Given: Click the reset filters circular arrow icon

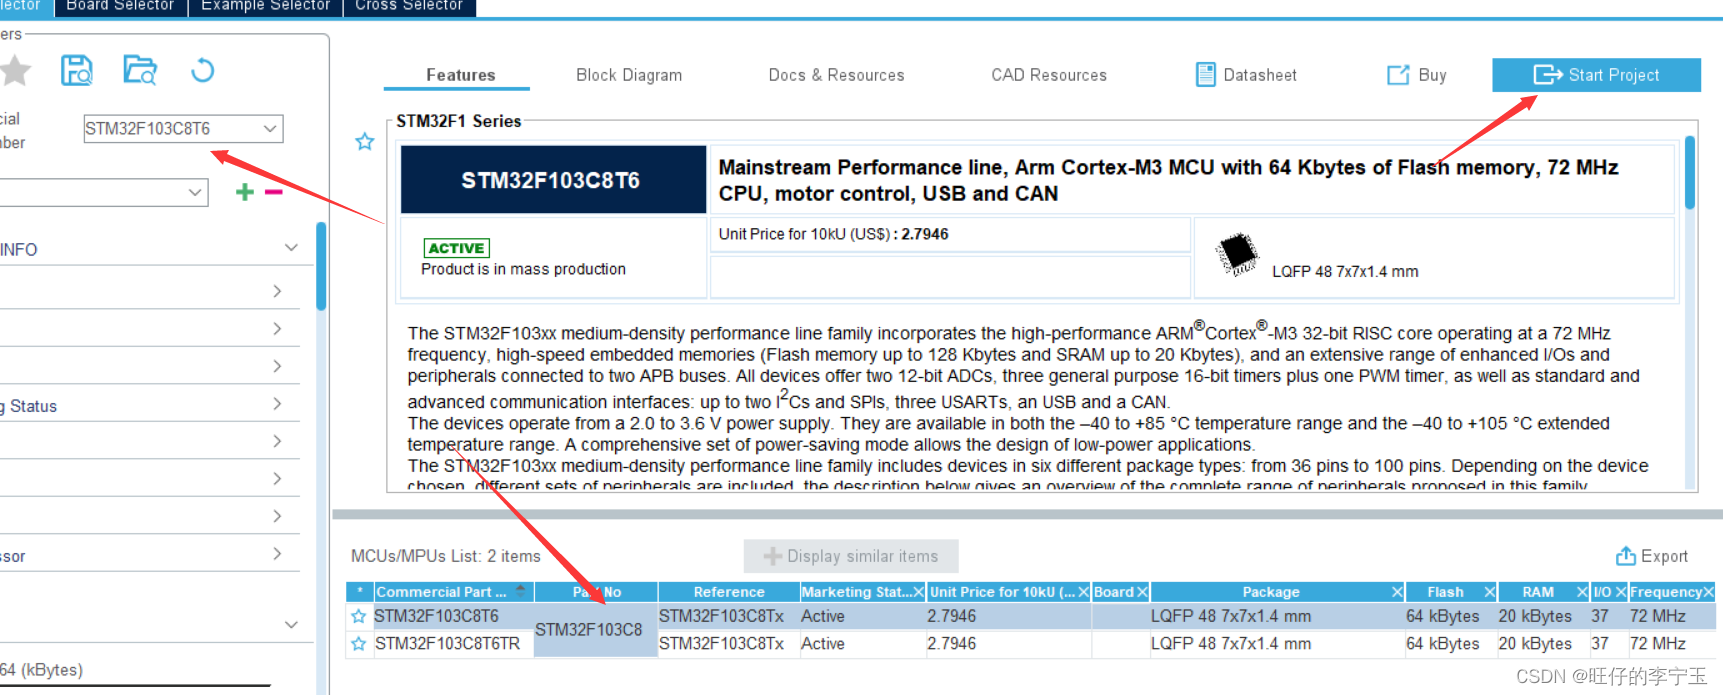Looking at the screenshot, I should click(203, 70).
